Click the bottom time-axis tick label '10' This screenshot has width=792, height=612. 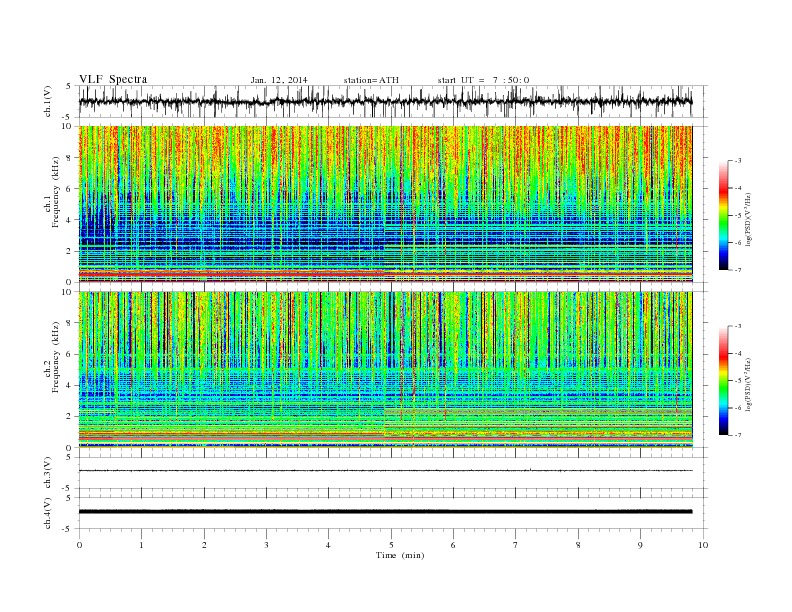click(x=703, y=545)
